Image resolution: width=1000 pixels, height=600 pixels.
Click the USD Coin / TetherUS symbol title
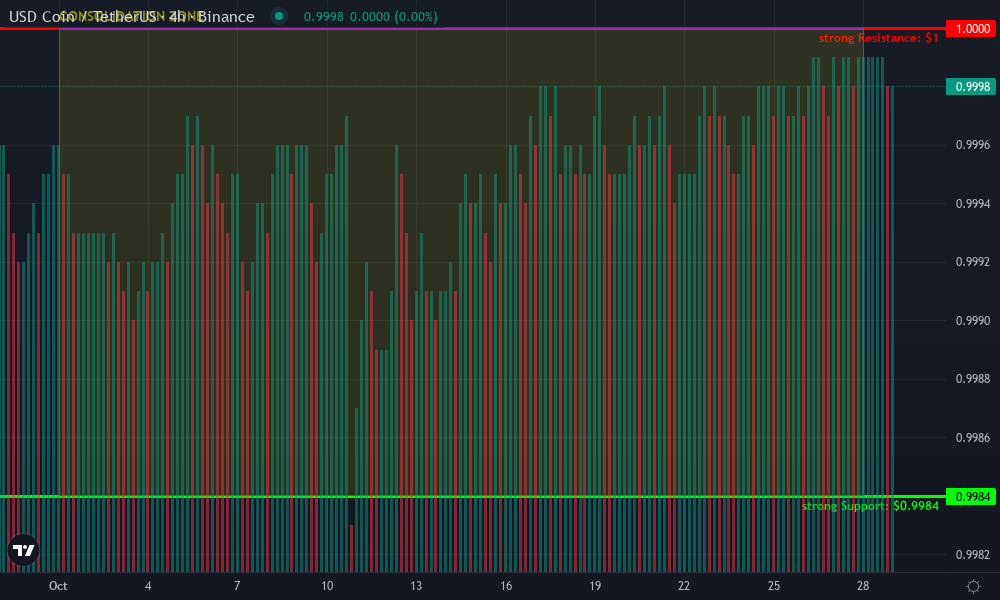coord(132,17)
